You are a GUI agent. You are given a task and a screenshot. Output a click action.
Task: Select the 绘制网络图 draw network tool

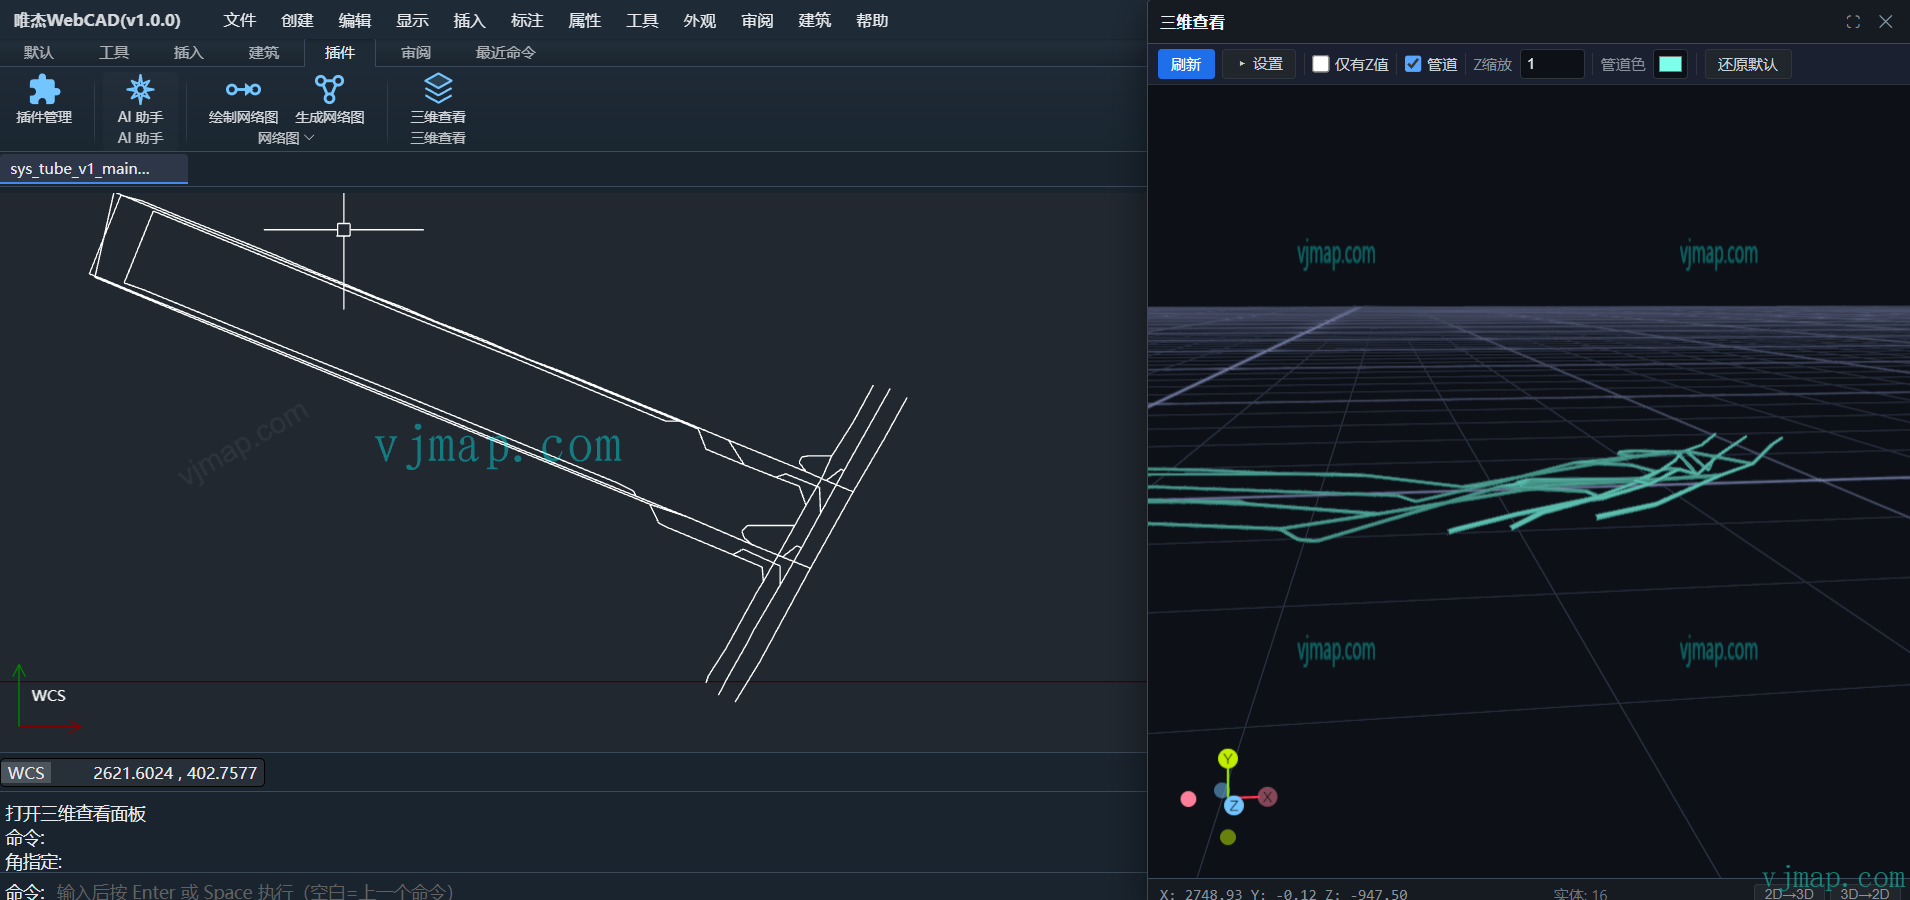click(243, 99)
